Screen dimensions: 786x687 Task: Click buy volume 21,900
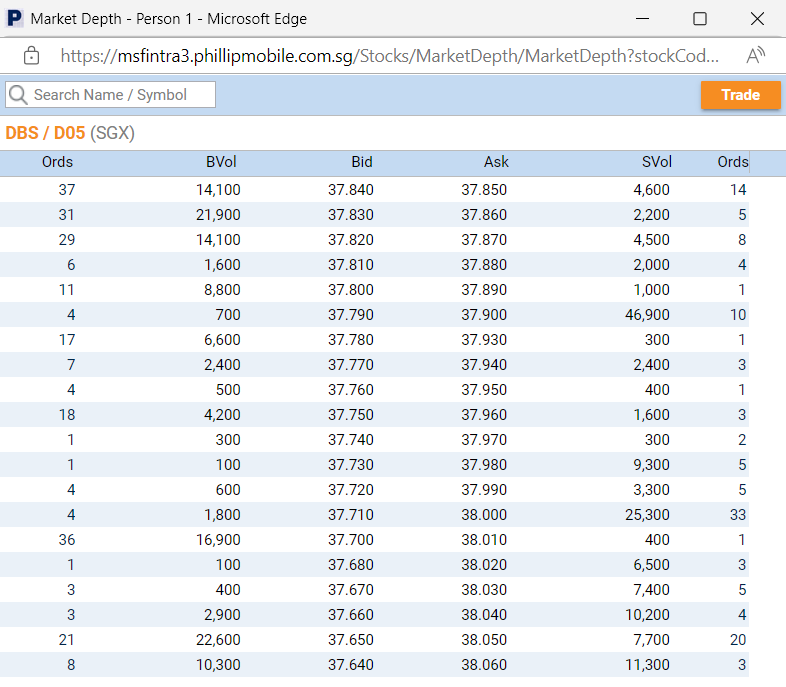pos(218,215)
